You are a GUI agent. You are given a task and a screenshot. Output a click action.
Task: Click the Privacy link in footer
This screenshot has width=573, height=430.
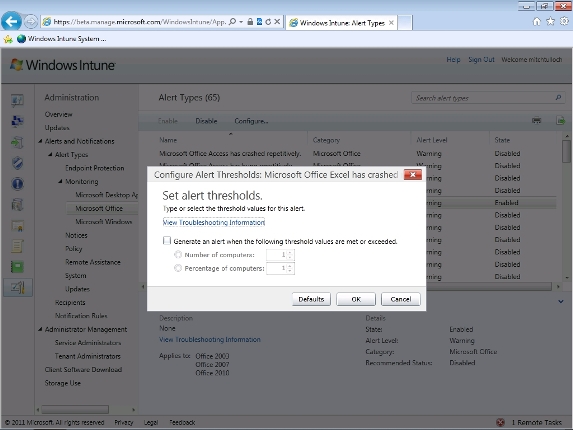pos(124,423)
